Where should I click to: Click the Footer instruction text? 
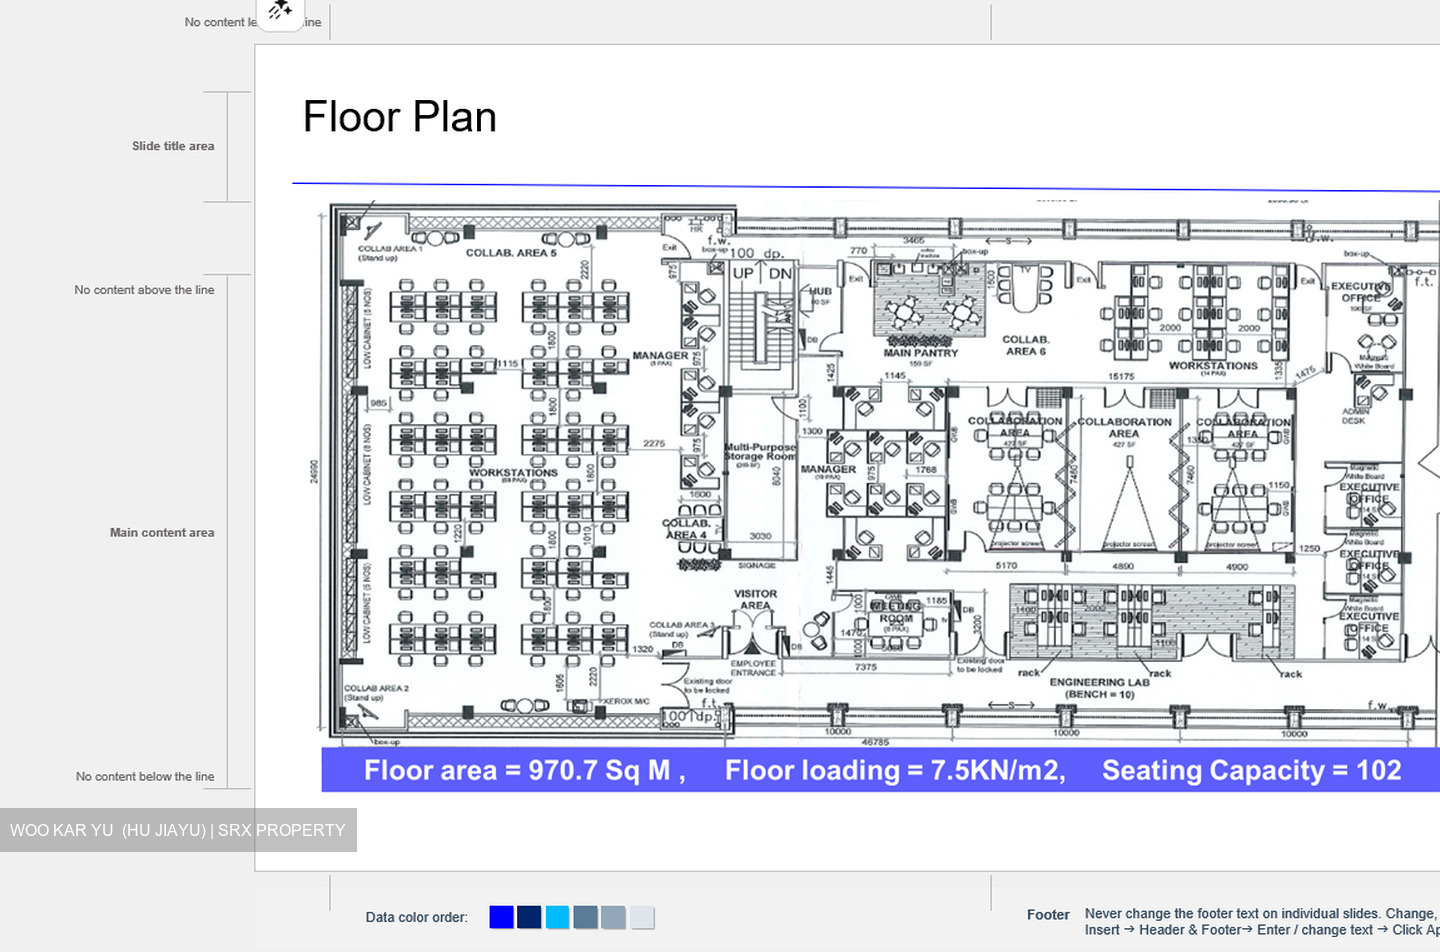click(x=1262, y=921)
